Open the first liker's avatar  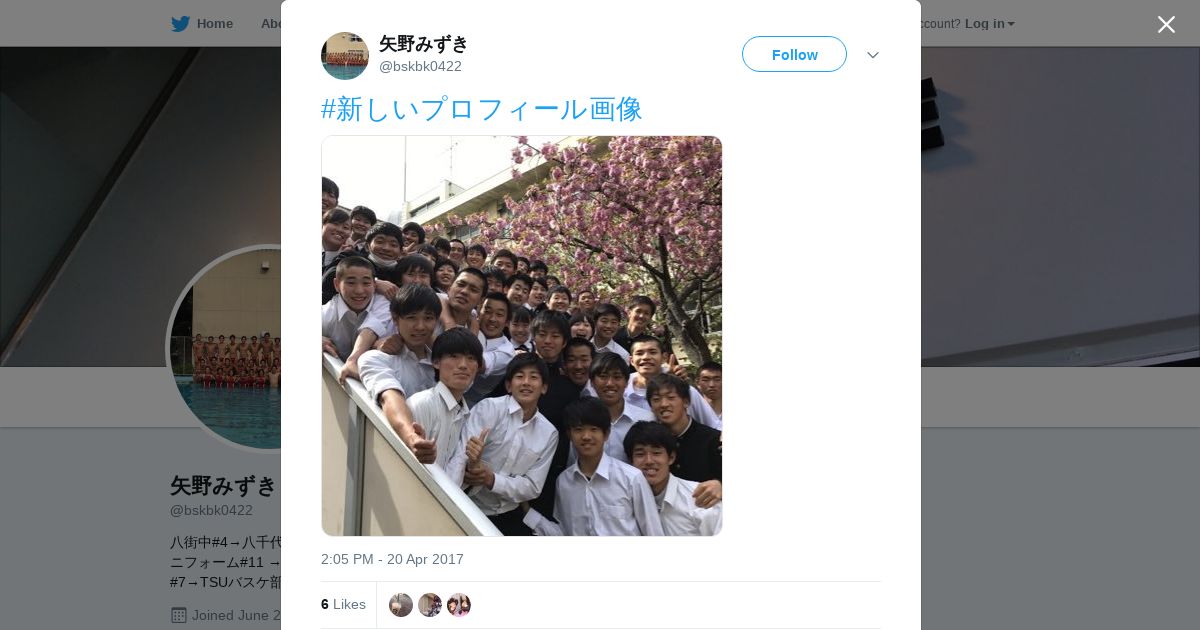coord(401,605)
